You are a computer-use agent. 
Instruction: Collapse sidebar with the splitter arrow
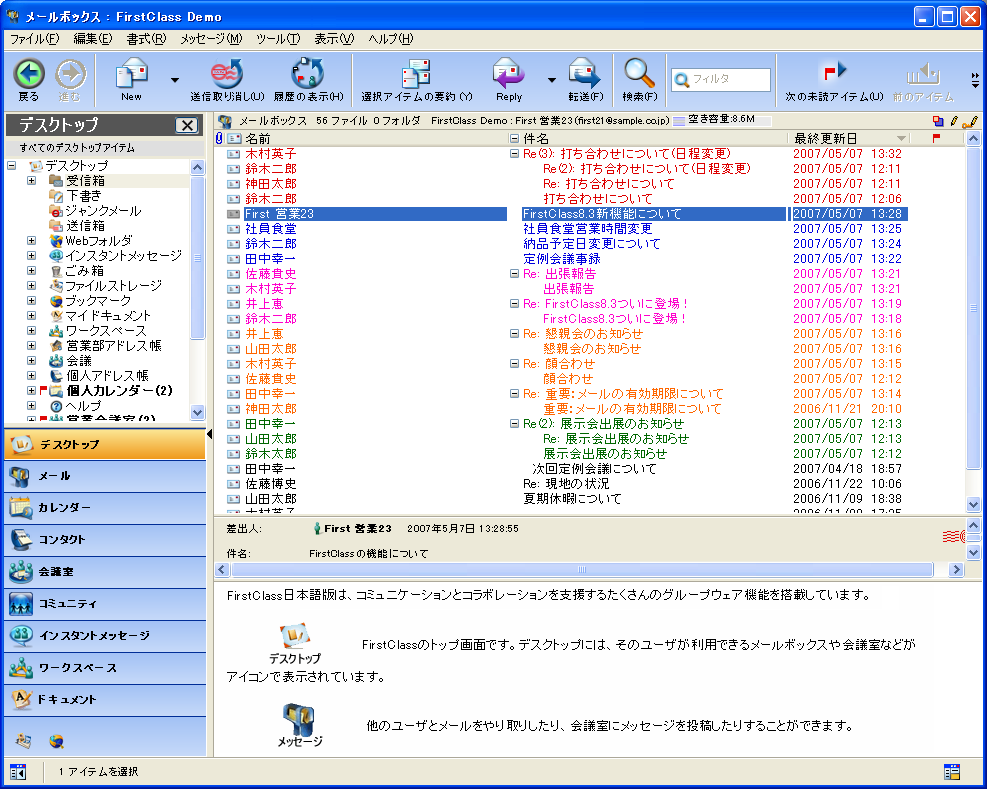coord(210,434)
